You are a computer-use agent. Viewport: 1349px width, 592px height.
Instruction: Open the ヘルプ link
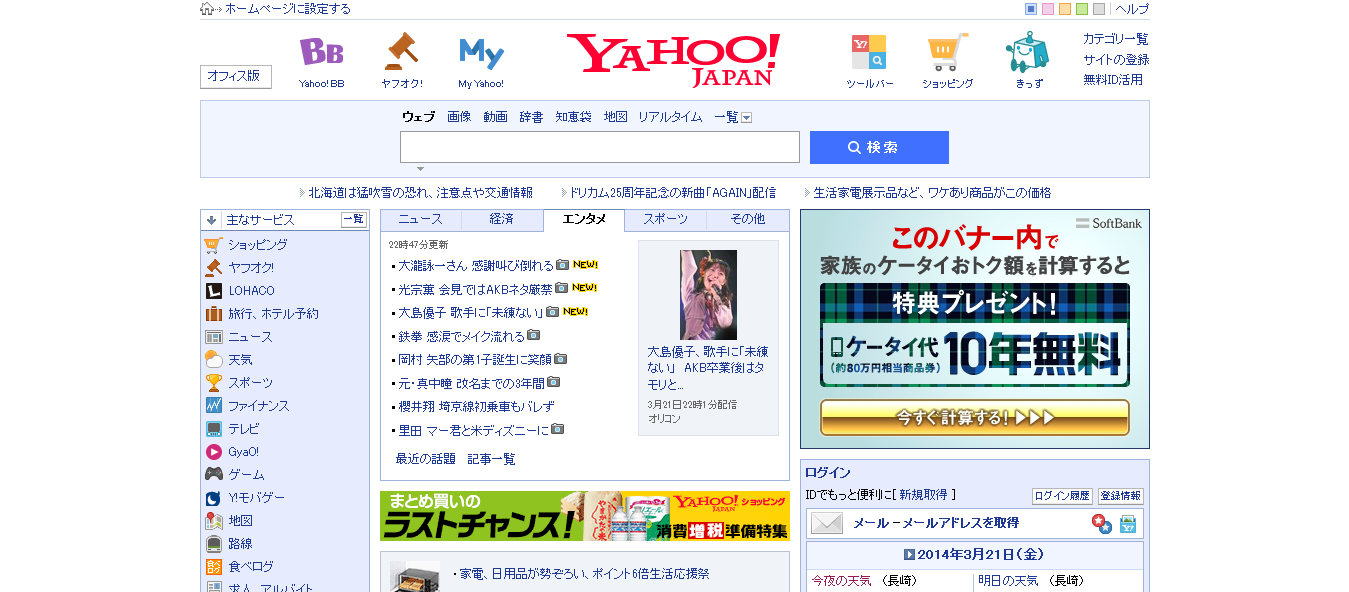tap(1132, 9)
